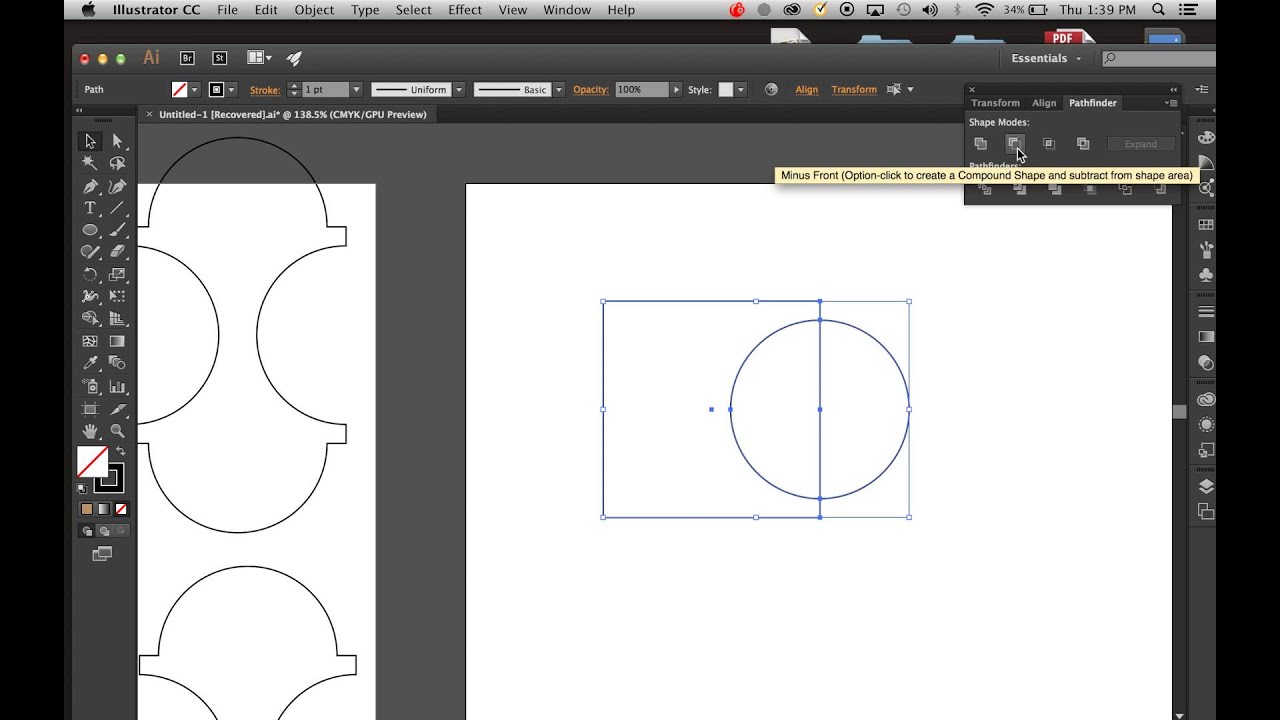The image size is (1280, 720).
Task: Open the Window menu
Action: pyautogui.click(x=567, y=10)
